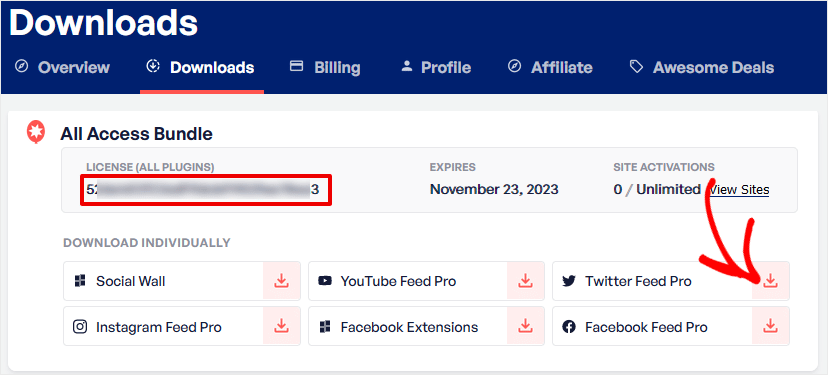Download Facebook Extensions plugin
This screenshot has height=375, width=828.
pos(525,326)
